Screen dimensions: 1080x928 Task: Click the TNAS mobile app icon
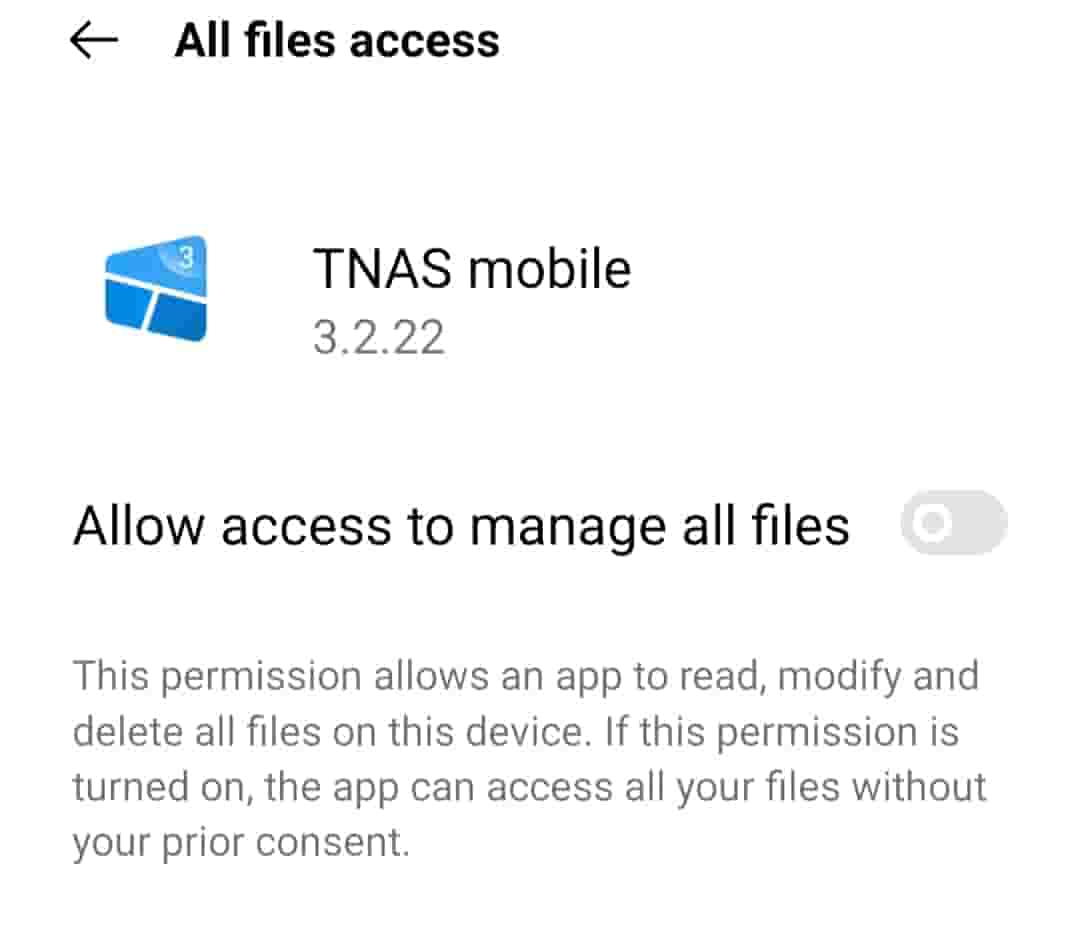[x=156, y=289]
